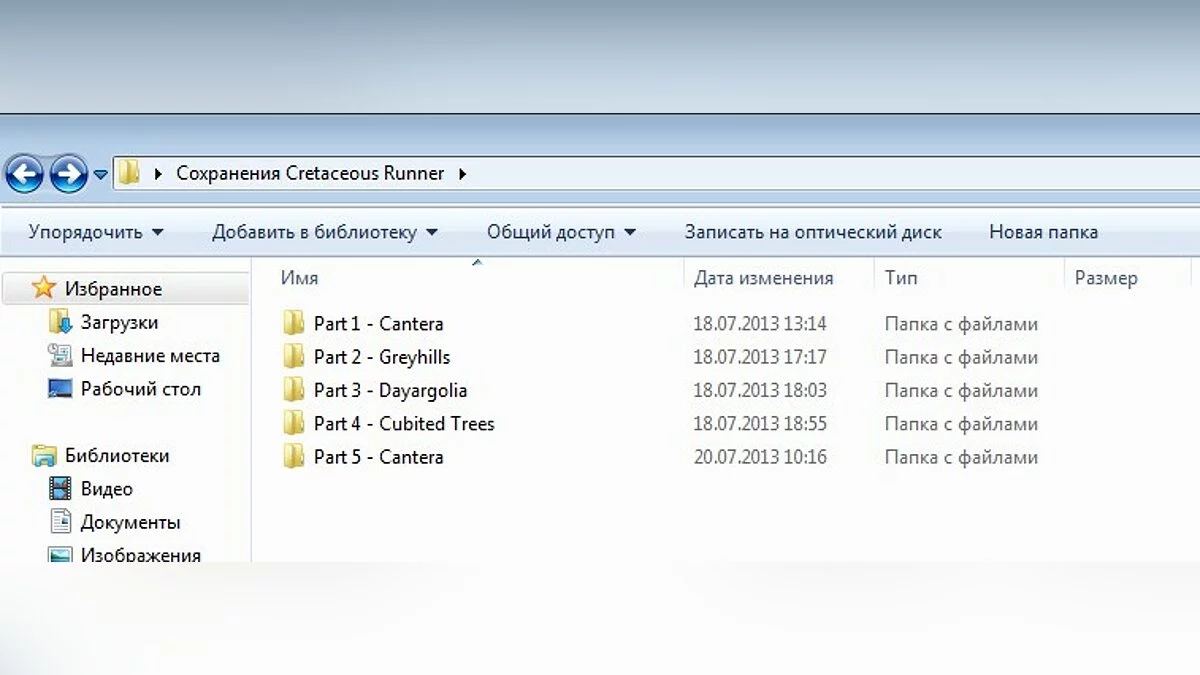This screenshot has width=1200, height=675.
Task: Click Записать на оптический диск button
Action: pyautogui.click(x=812, y=232)
